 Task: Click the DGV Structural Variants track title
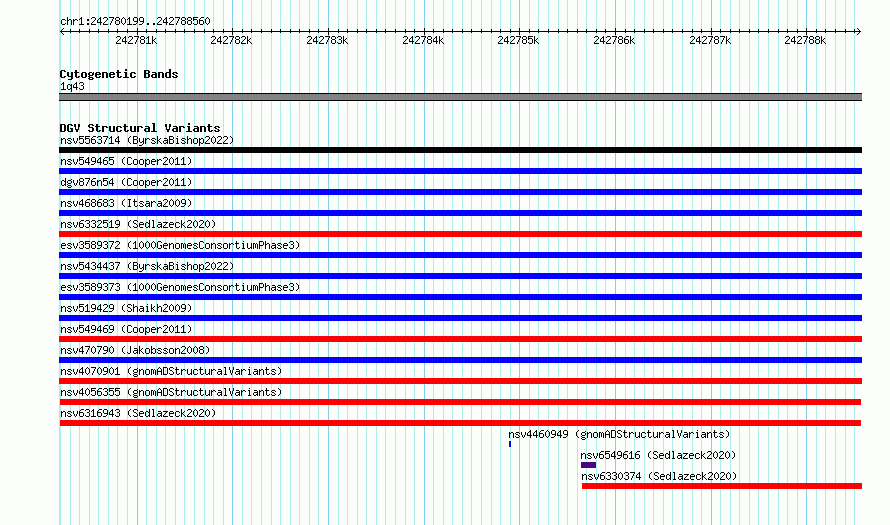140,128
